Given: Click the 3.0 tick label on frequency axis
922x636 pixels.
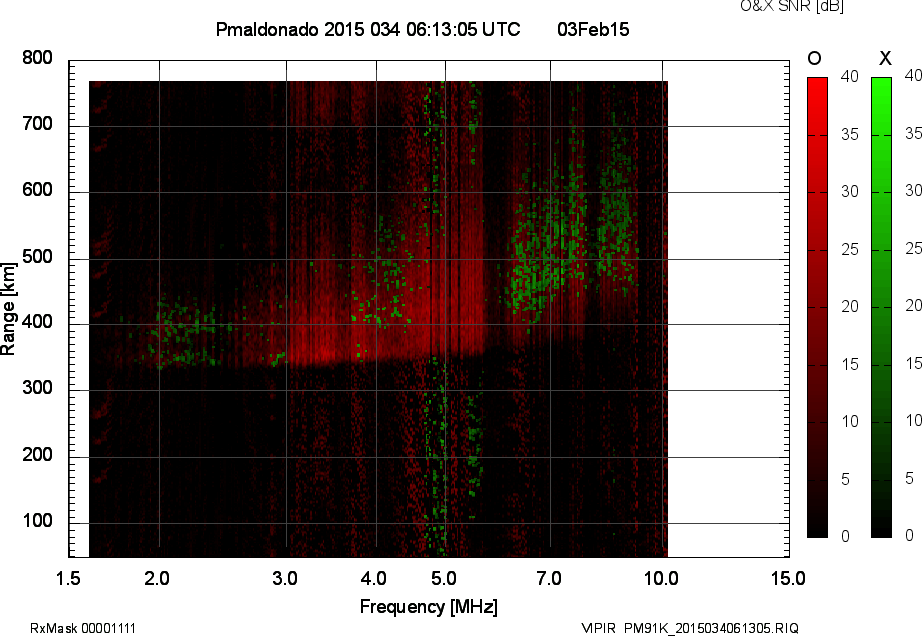Looking at the screenshot, I should tap(285, 579).
